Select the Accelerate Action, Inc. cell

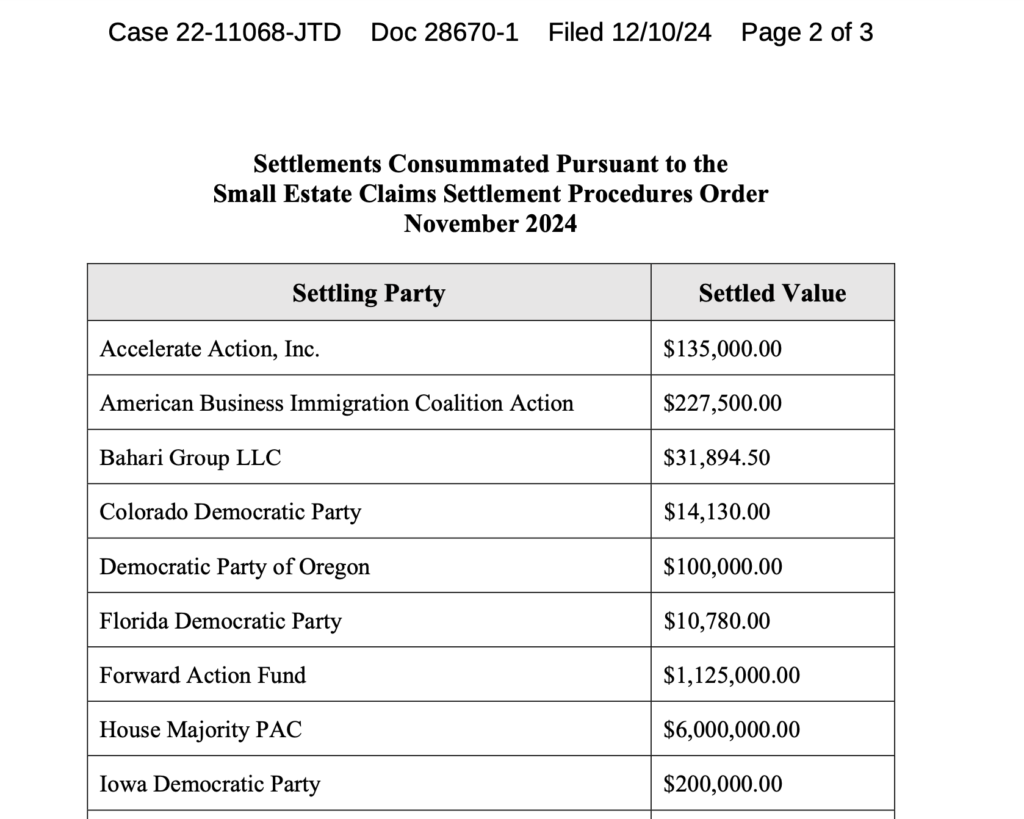tap(209, 349)
